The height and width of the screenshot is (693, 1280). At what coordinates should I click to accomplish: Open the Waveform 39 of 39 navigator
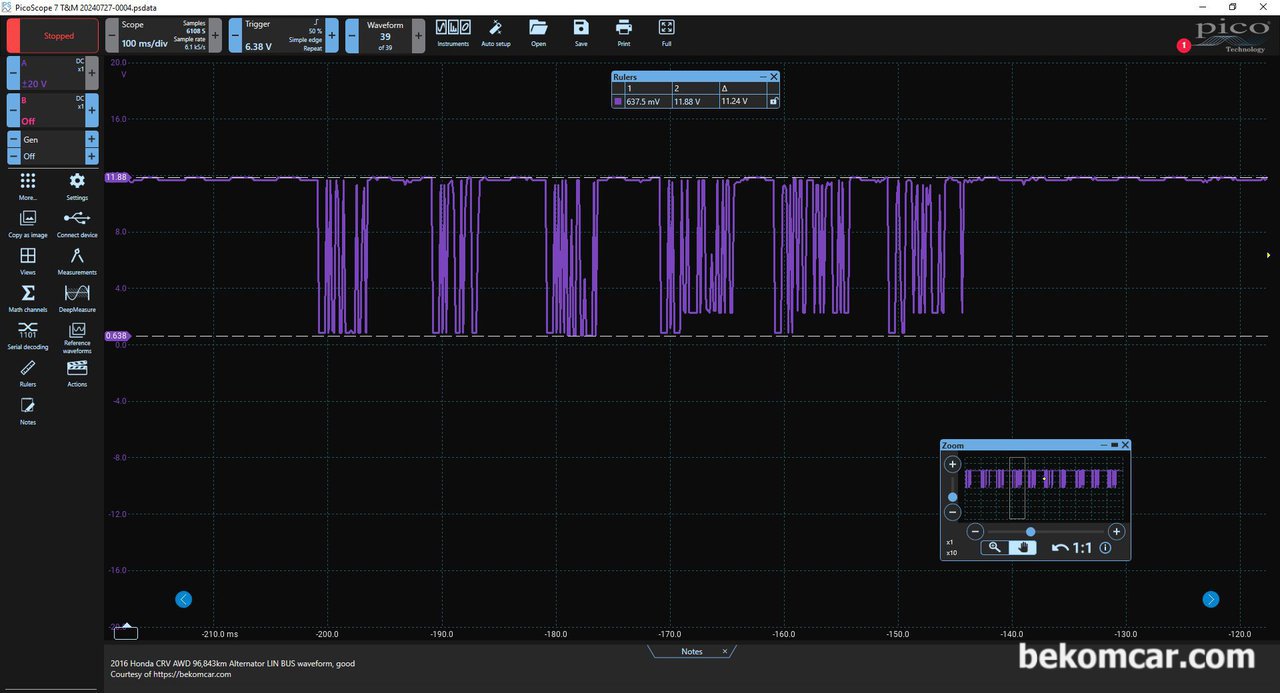click(385, 36)
